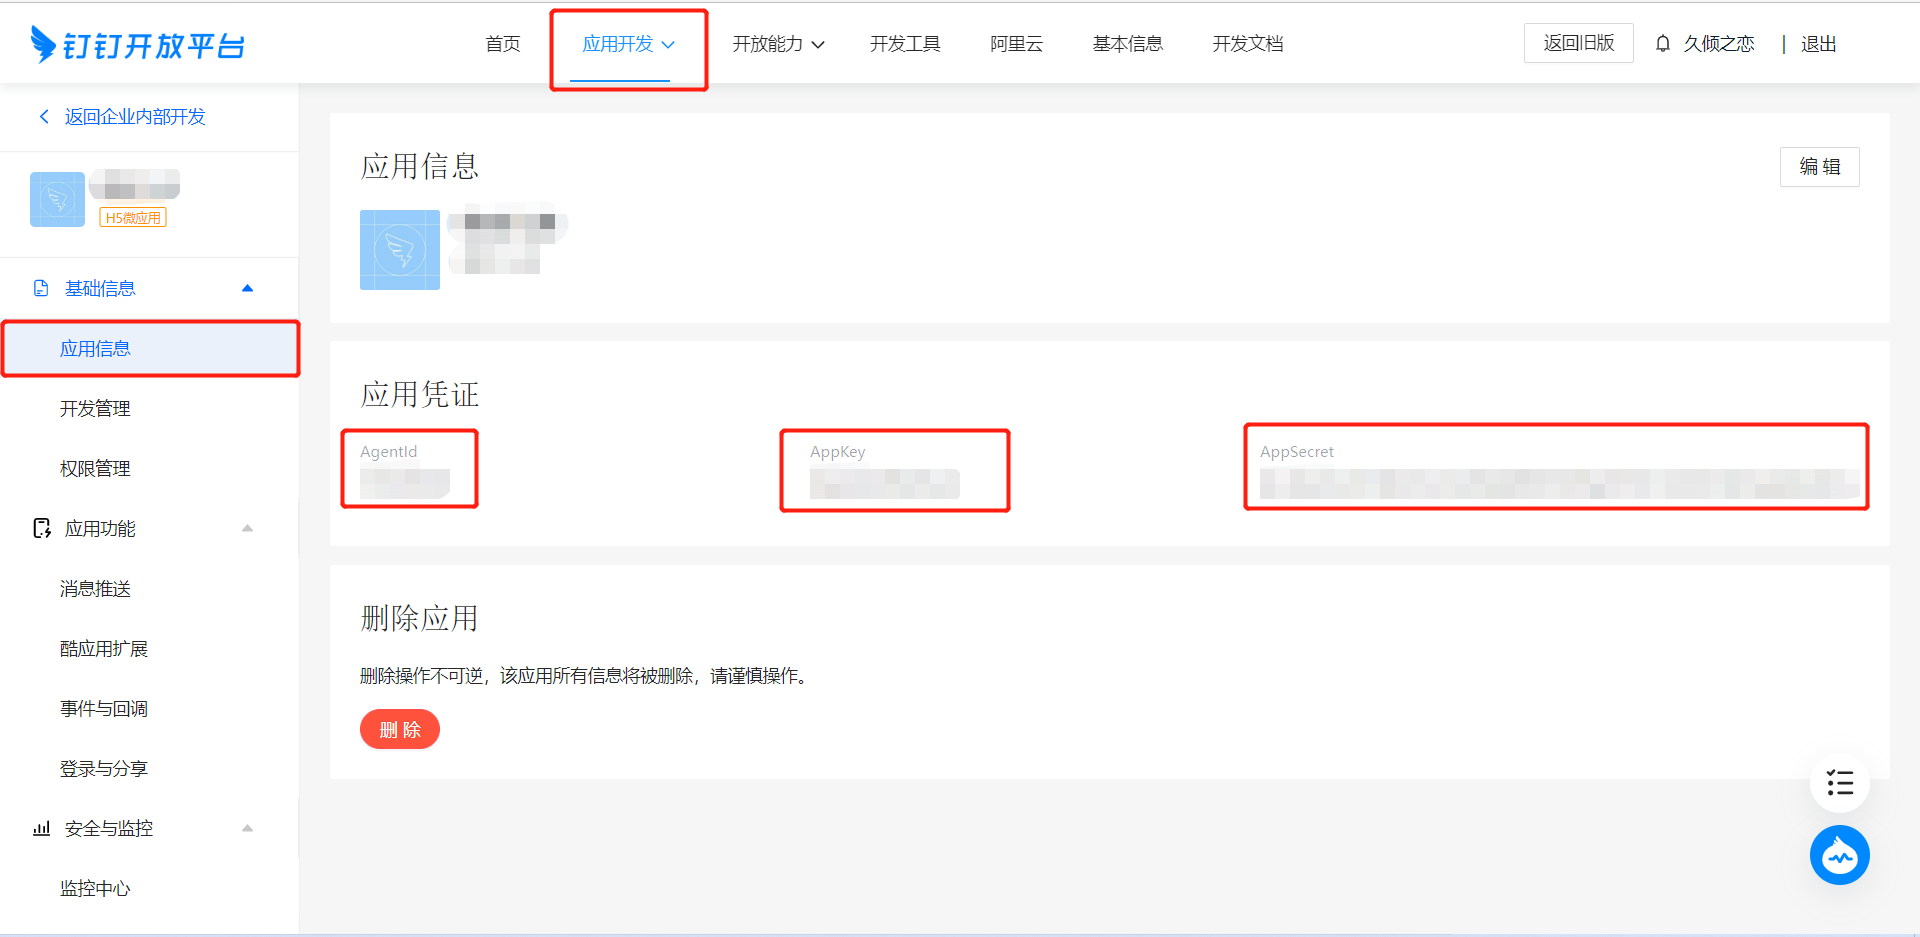Viewport: 1920px width, 937px height.
Task: Open the 阿里云 menu item
Action: tap(1016, 44)
